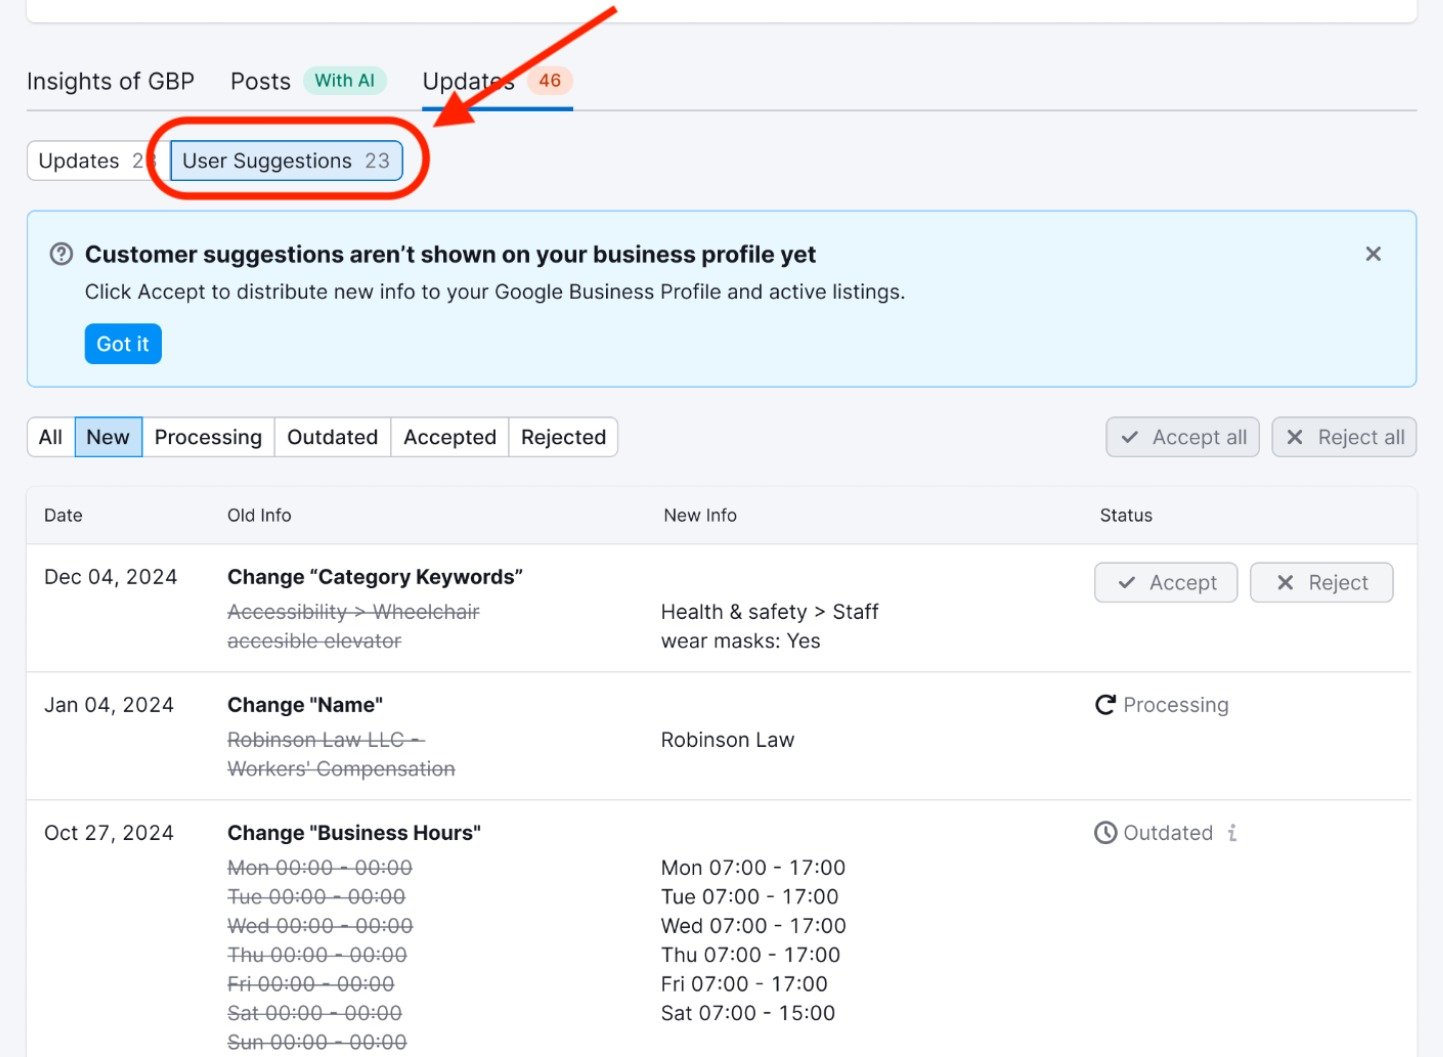Open the User Suggestions tab
The height and width of the screenshot is (1057, 1443).
coord(287,160)
